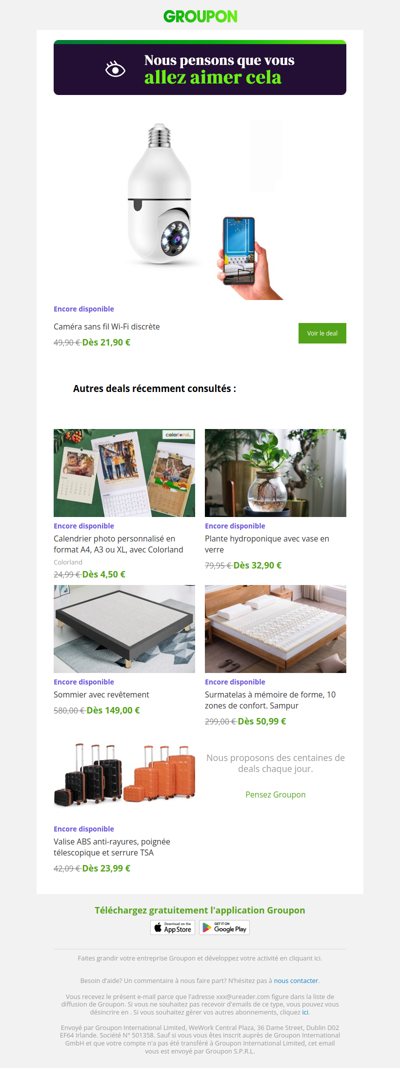Click the grey sommier bed base image

click(124, 629)
